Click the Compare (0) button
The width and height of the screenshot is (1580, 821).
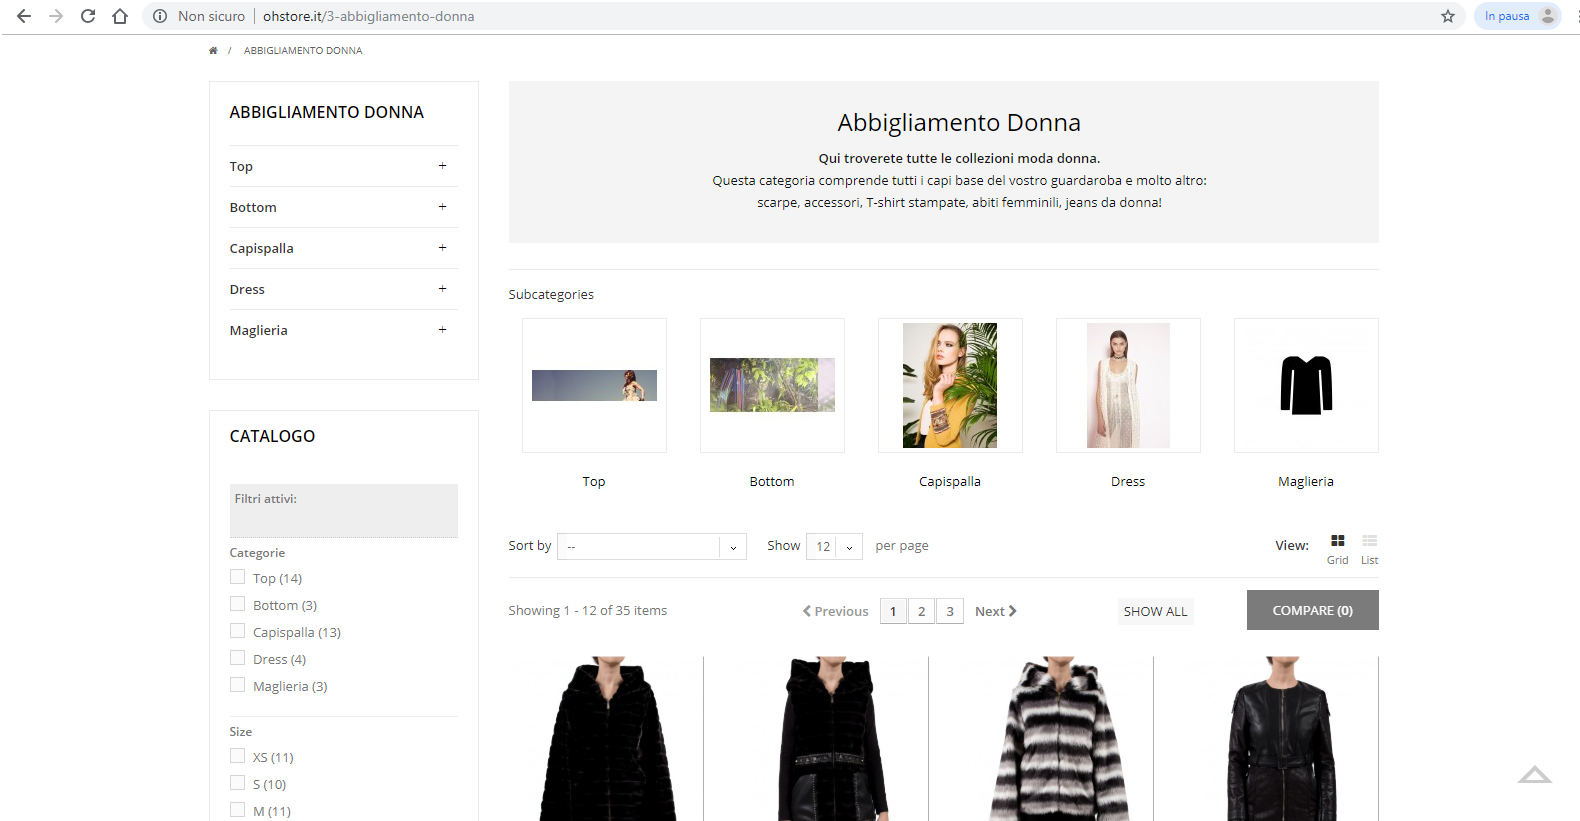click(x=1313, y=610)
